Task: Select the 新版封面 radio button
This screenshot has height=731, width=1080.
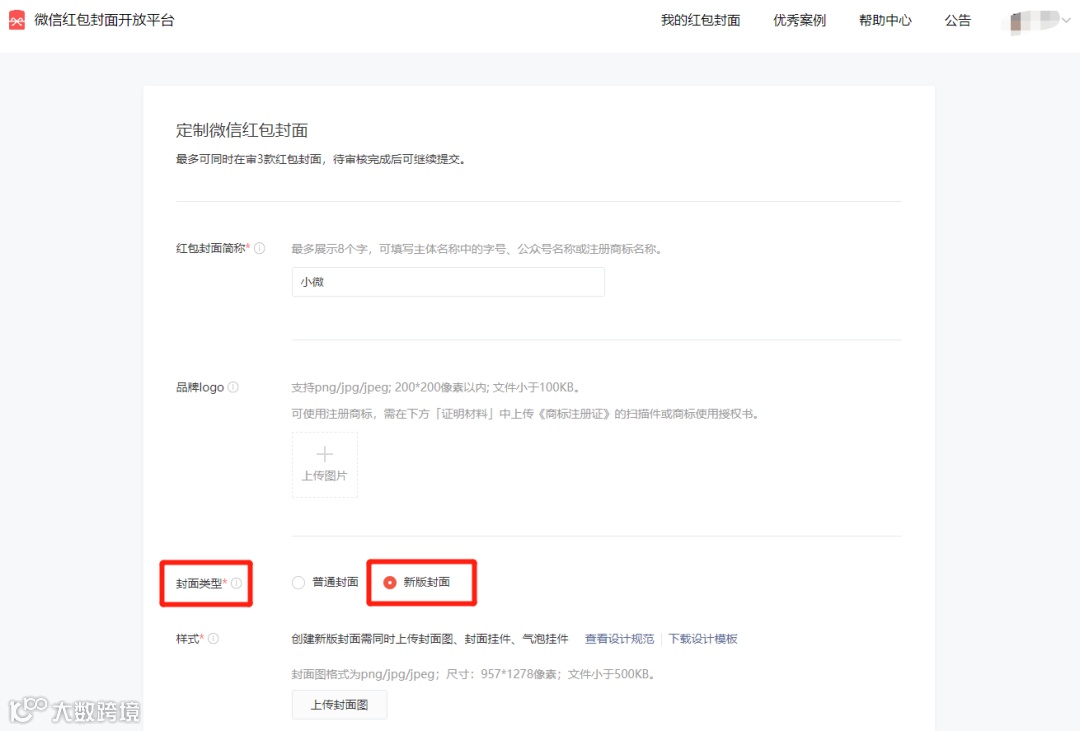Action: (x=390, y=583)
